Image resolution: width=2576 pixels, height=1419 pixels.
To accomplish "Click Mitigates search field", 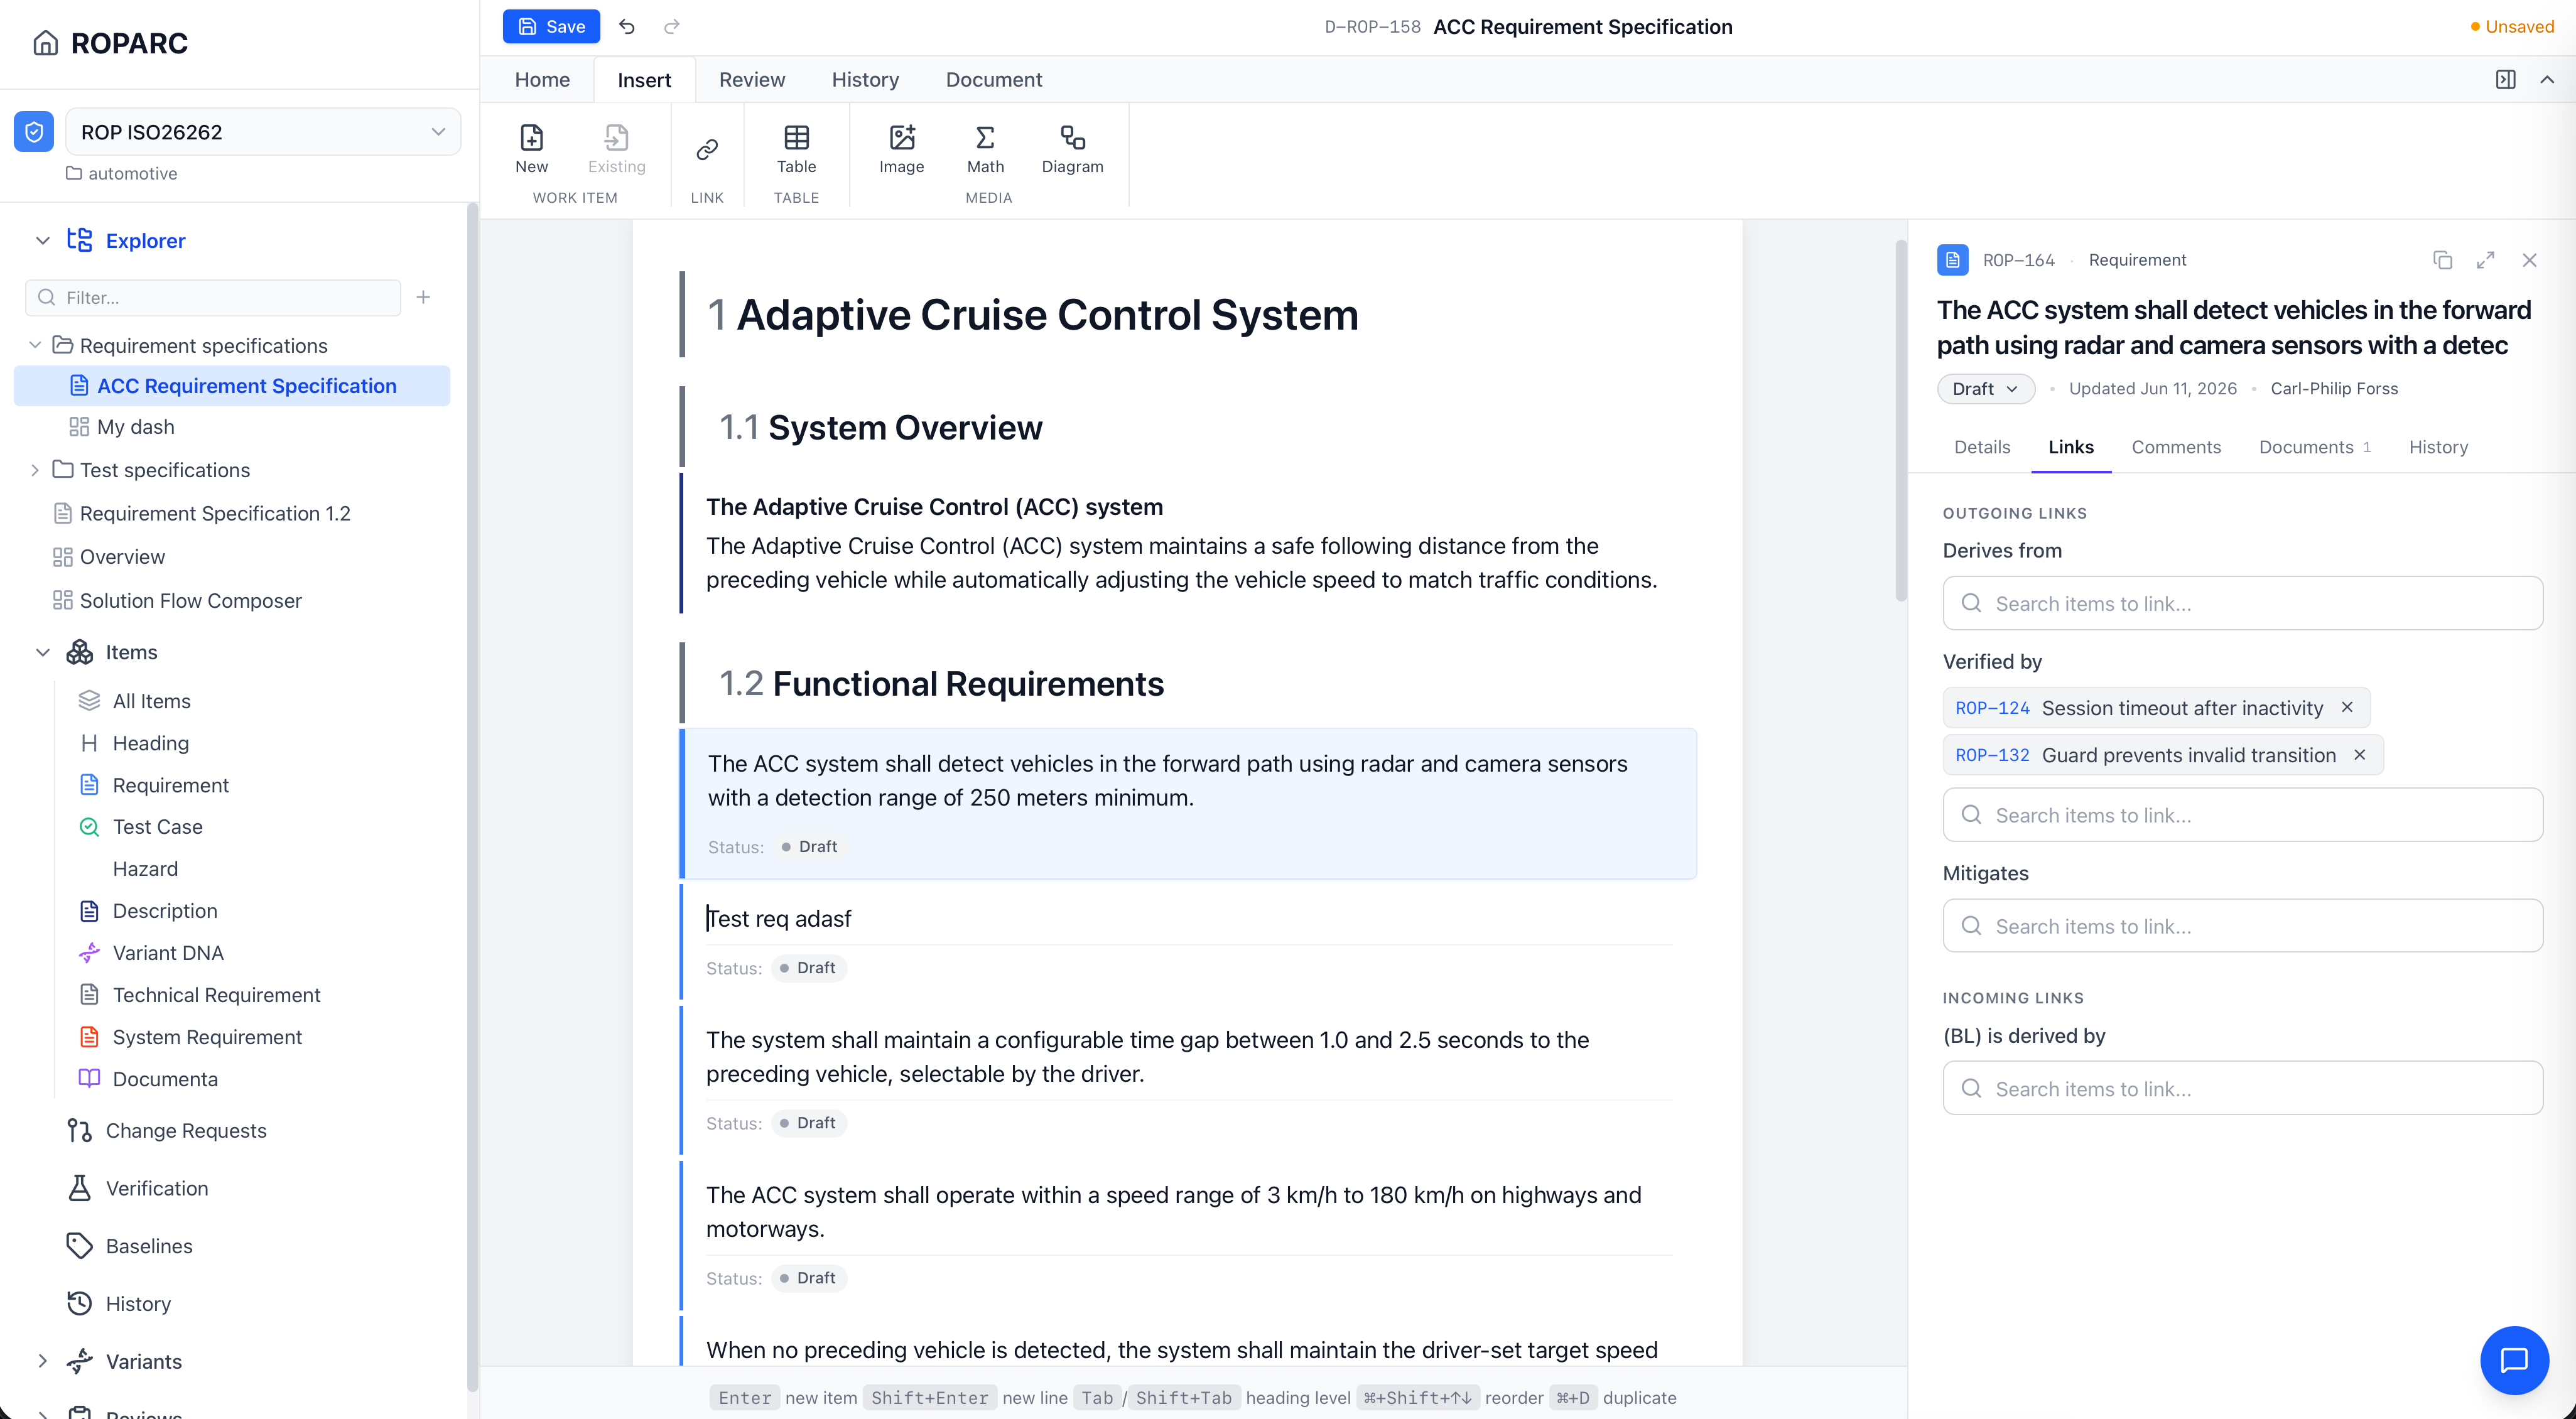I will (x=2242, y=926).
